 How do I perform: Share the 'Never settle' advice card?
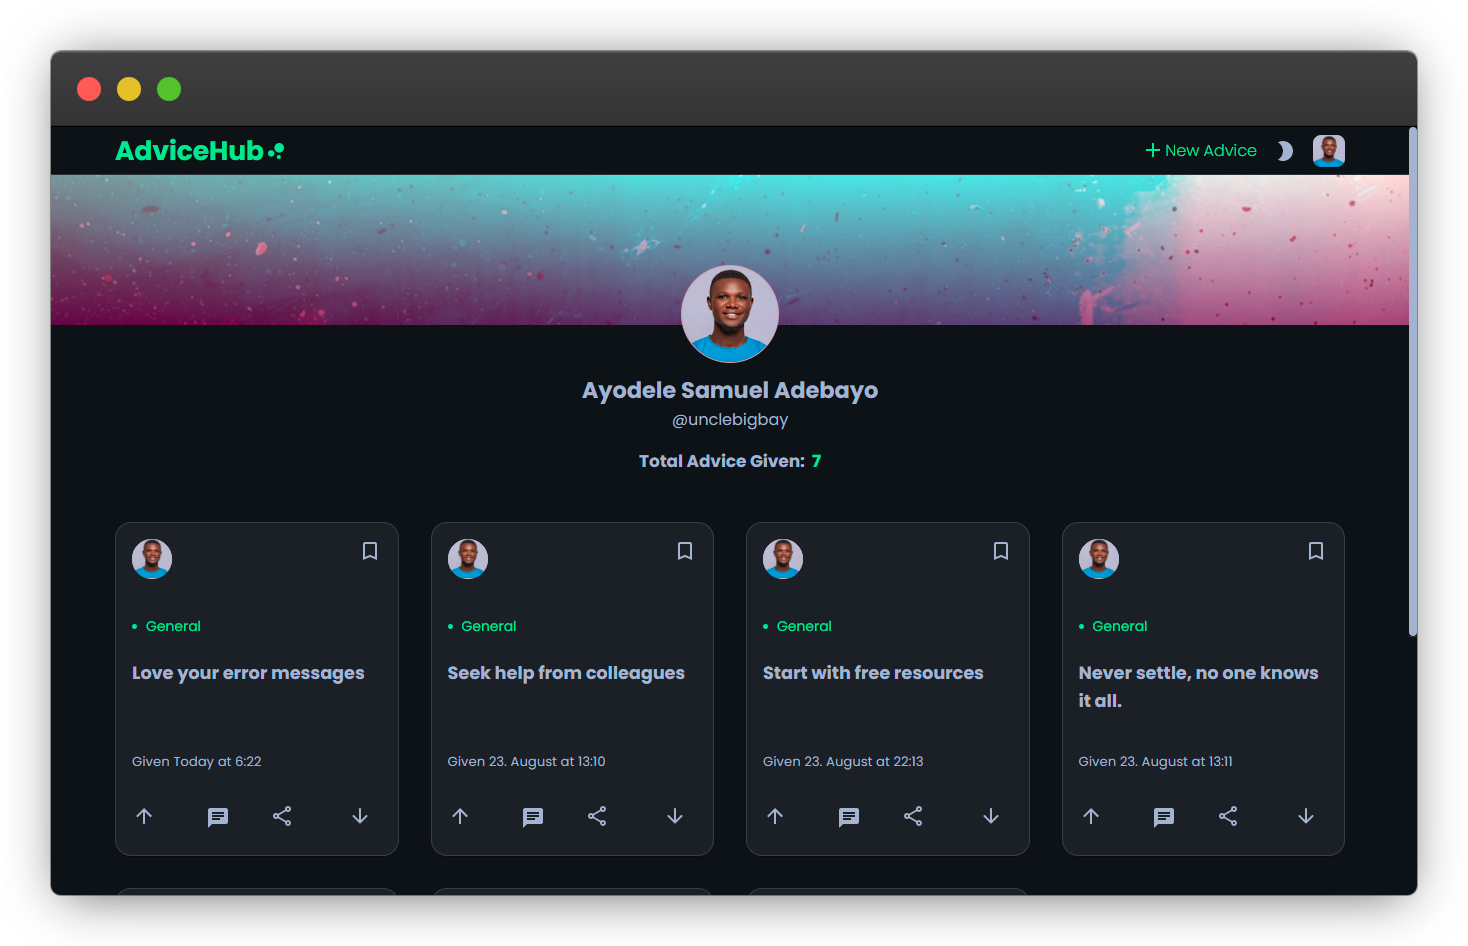[x=1228, y=816]
